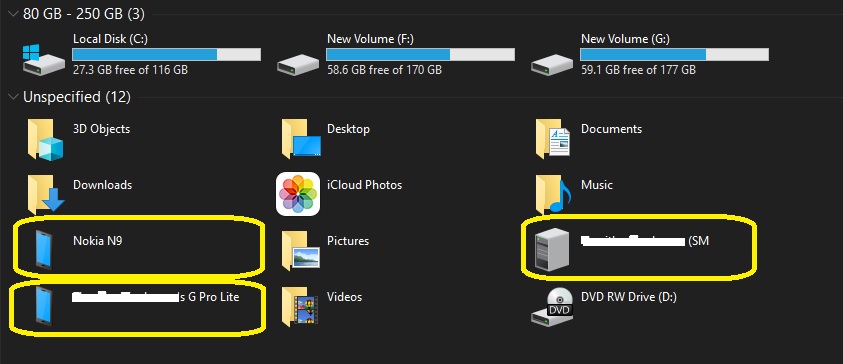This screenshot has height=364, width=843.
Task: Select the "Downloads" label
Action: click(x=103, y=185)
